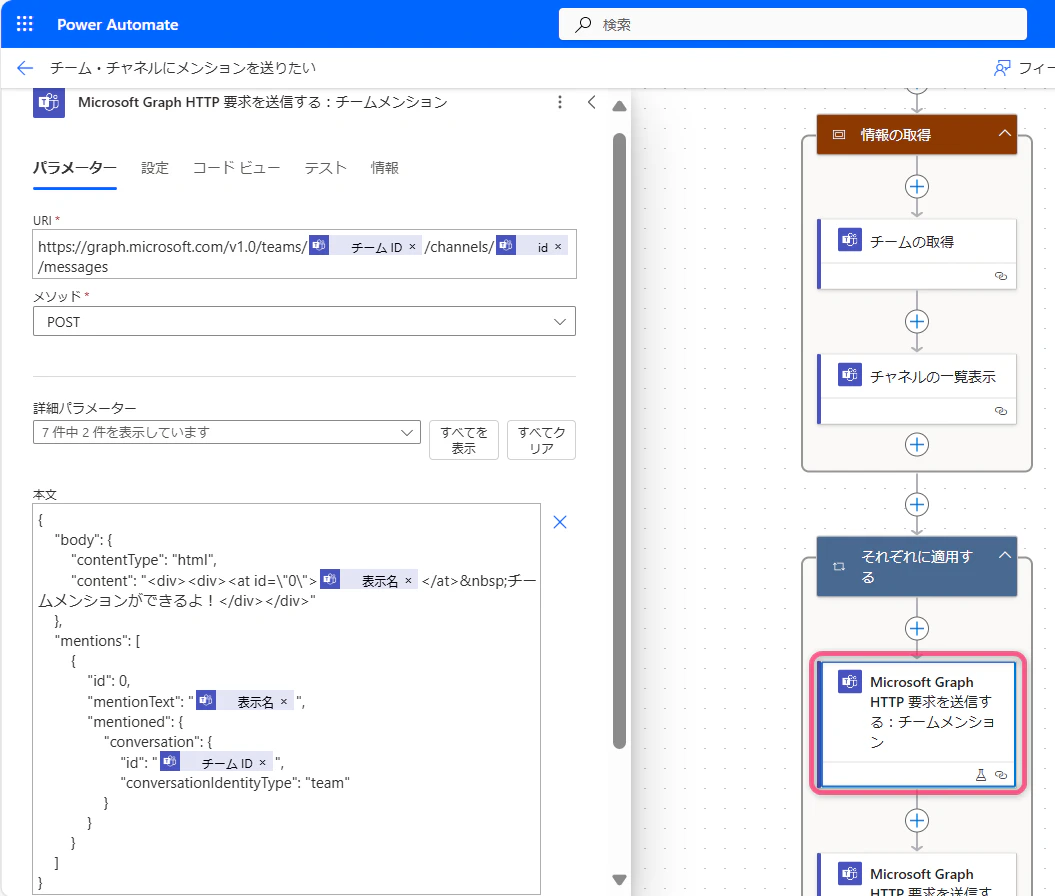
Task: Click the loop icon on それぞれに適用する
Action: tap(839, 566)
